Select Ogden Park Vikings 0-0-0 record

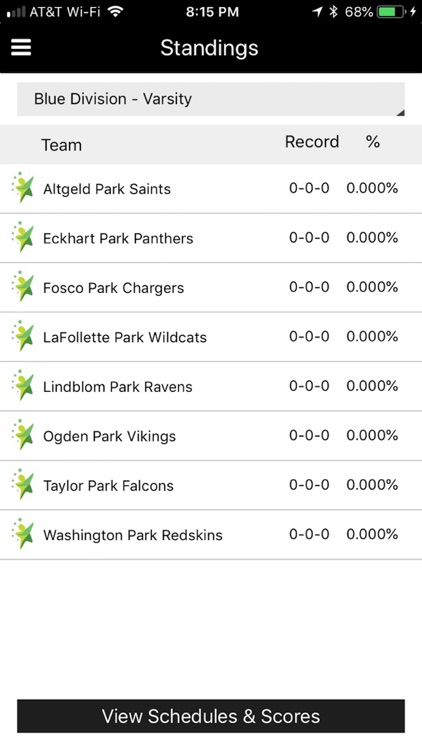pyautogui.click(x=309, y=435)
